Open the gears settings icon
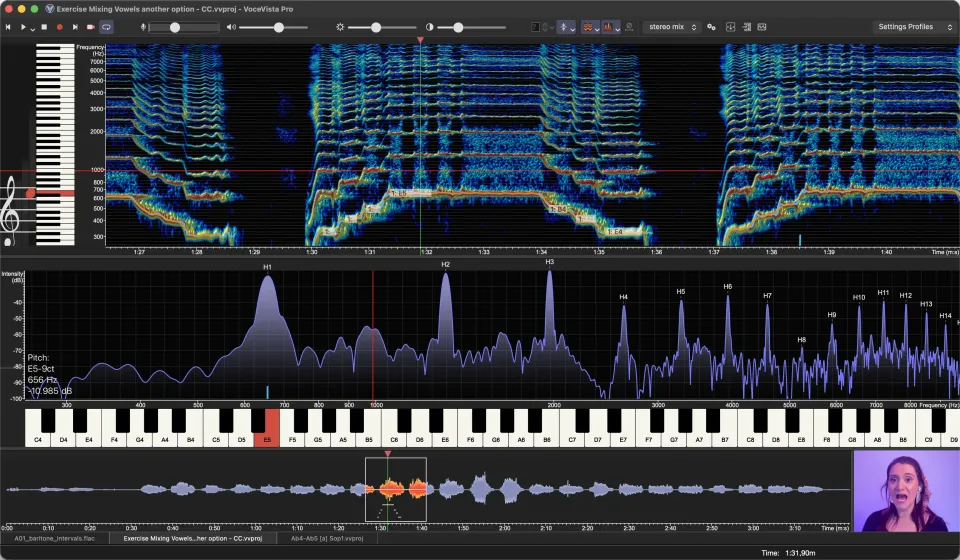The height and width of the screenshot is (560, 960). coord(711,27)
